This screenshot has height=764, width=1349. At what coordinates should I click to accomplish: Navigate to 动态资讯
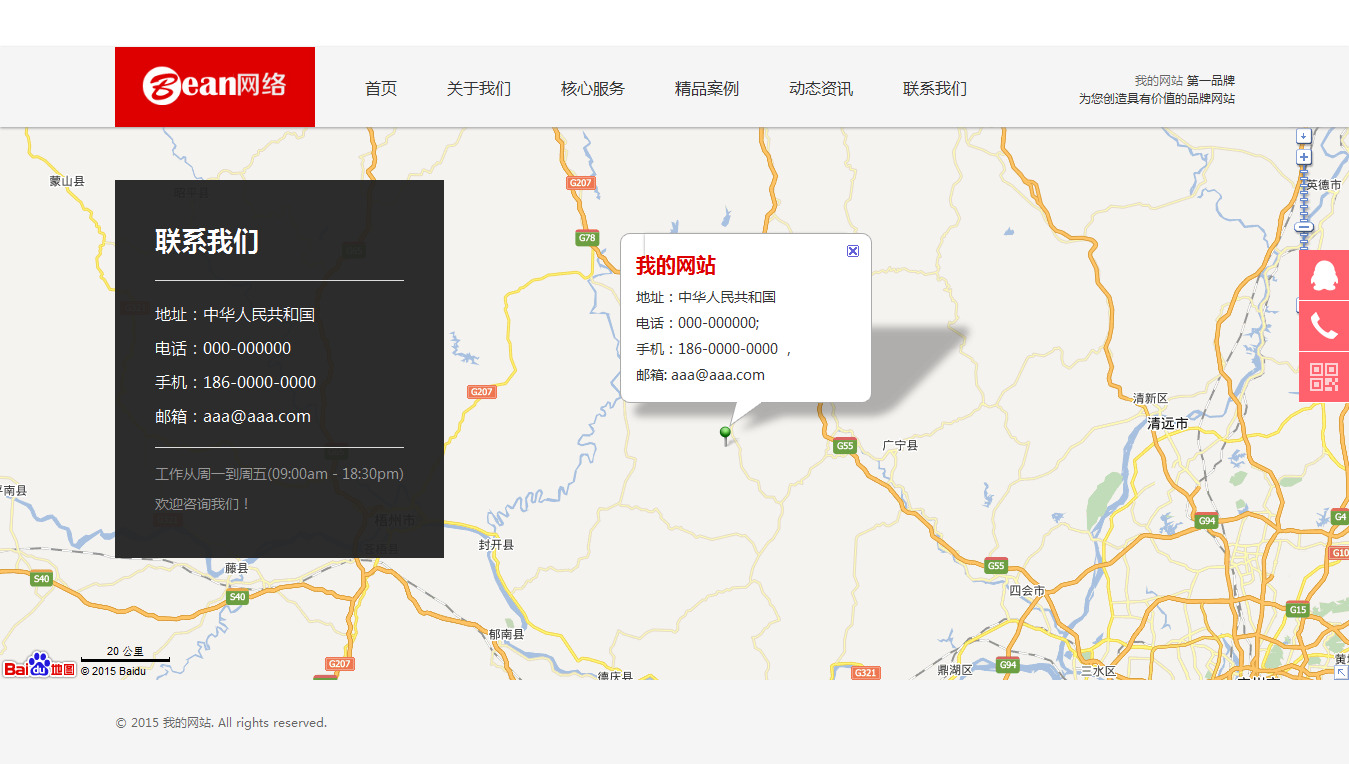(x=820, y=89)
